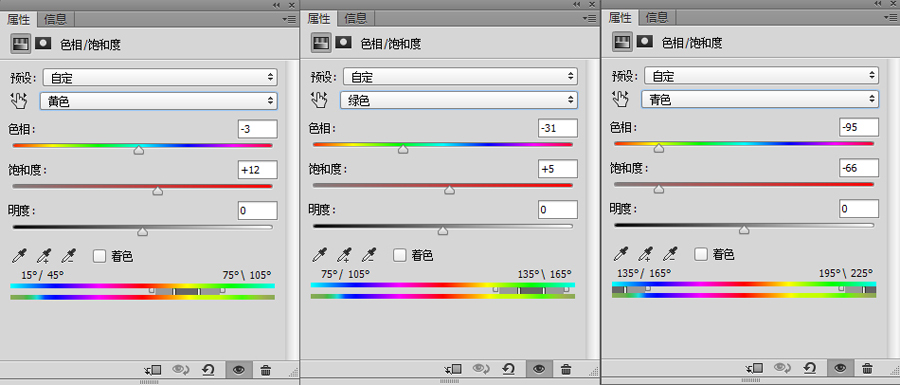
Task: Open panel flyout menu in Yellow panel
Action: pyautogui.click(x=288, y=19)
